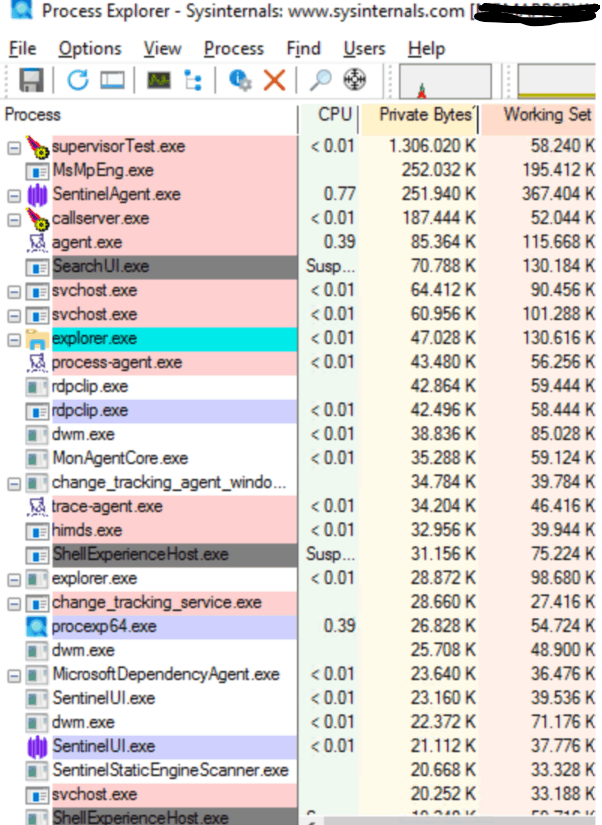The width and height of the screenshot is (602, 825).
Task: Collapse the change_tracking_agent_windo node
Action: pyautogui.click(x=14, y=484)
